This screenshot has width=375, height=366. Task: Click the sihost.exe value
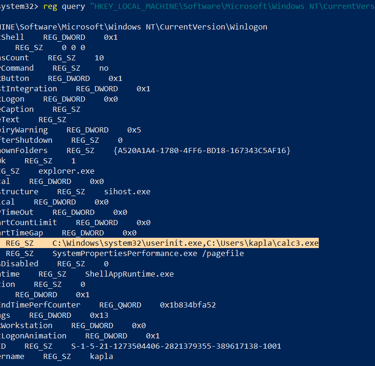(x=127, y=192)
